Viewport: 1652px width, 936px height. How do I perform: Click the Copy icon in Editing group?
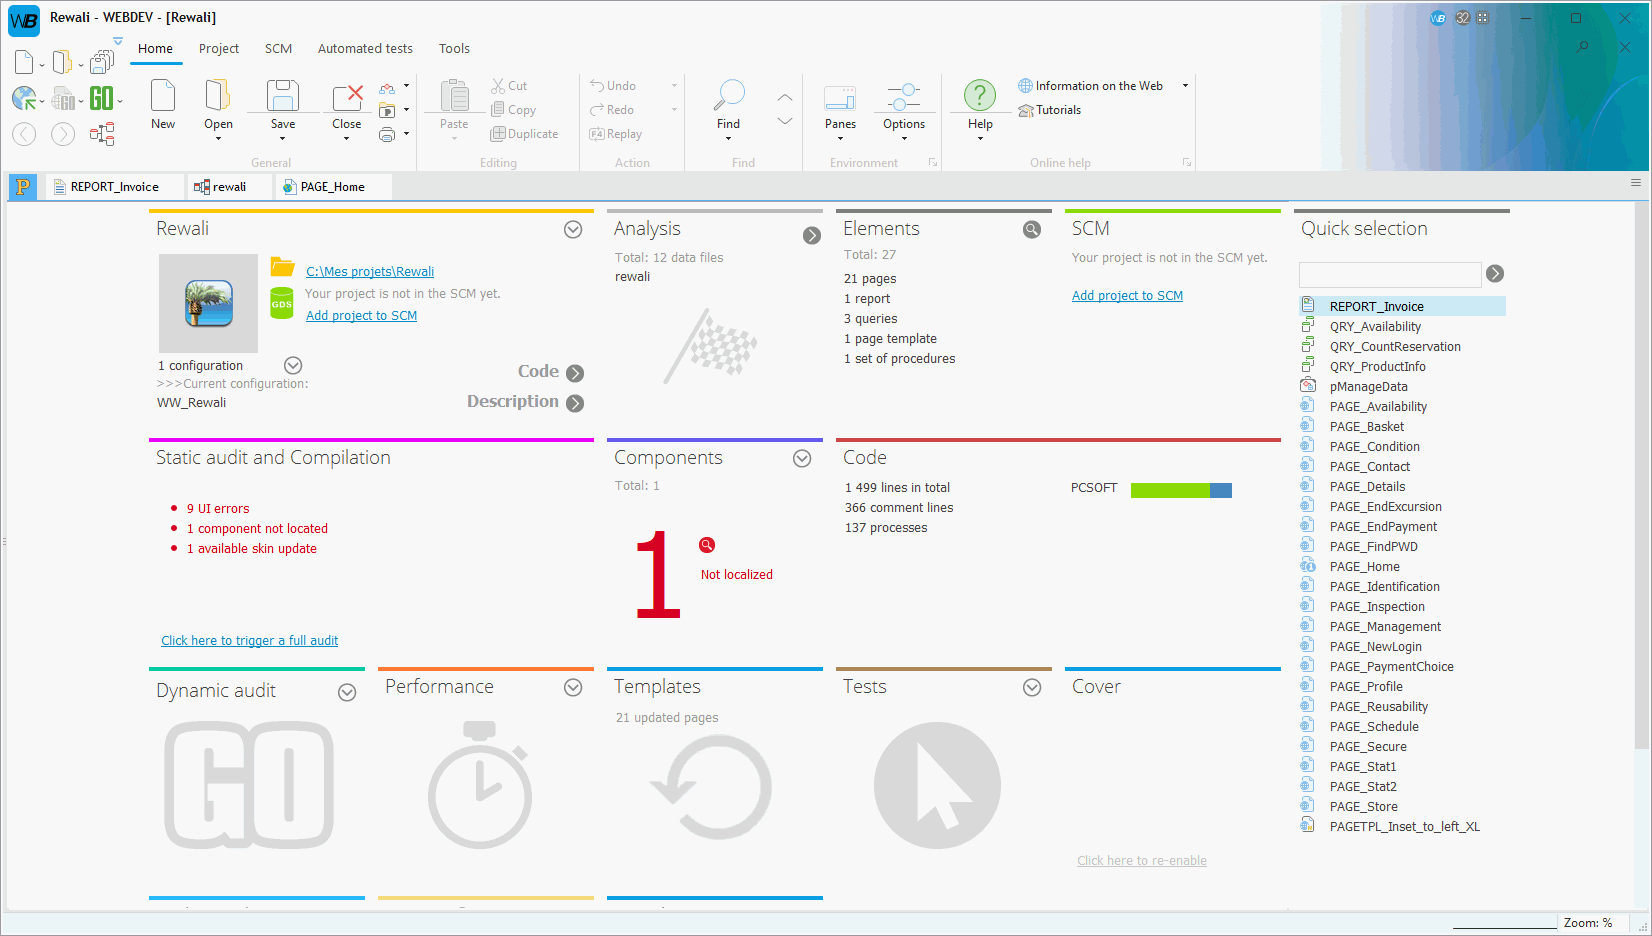coord(498,110)
